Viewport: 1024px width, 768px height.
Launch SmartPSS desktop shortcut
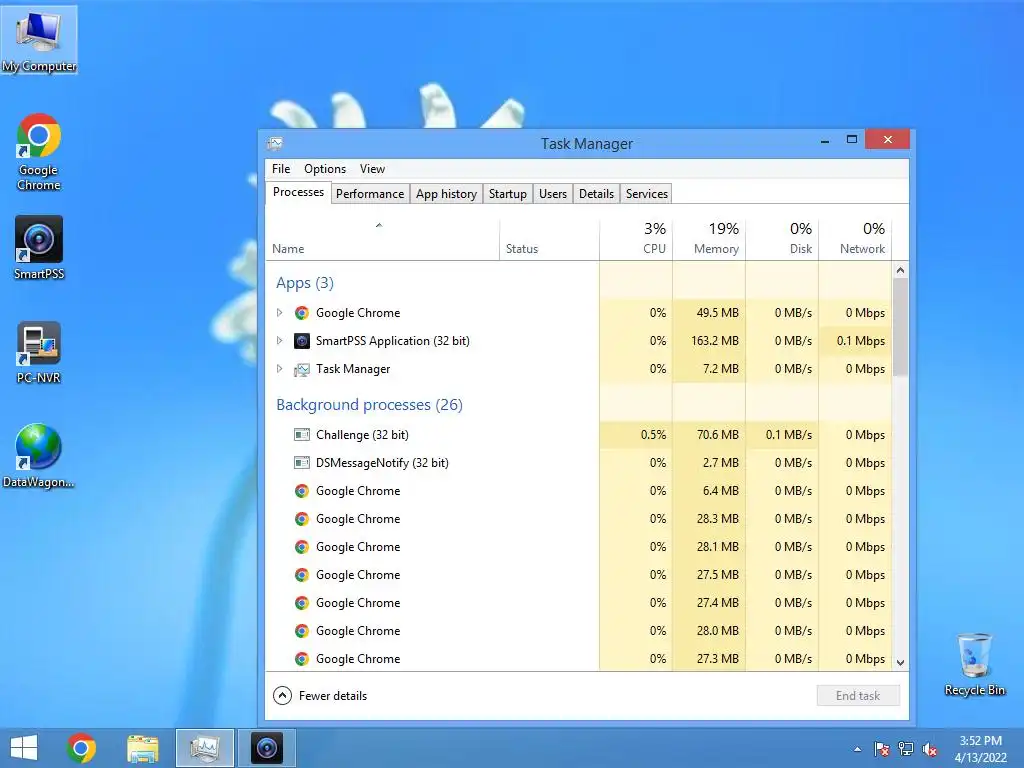[39, 248]
